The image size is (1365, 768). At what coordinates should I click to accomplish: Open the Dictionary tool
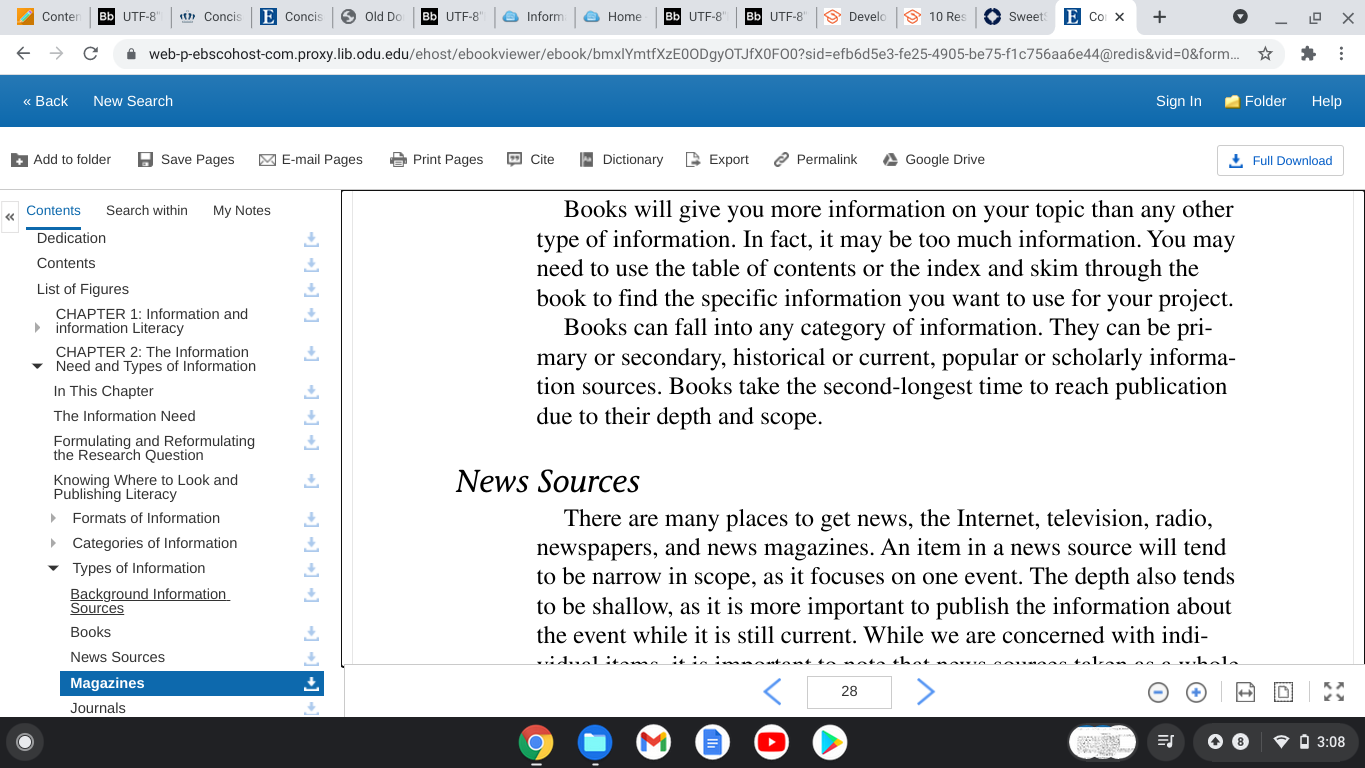(620, 159)
